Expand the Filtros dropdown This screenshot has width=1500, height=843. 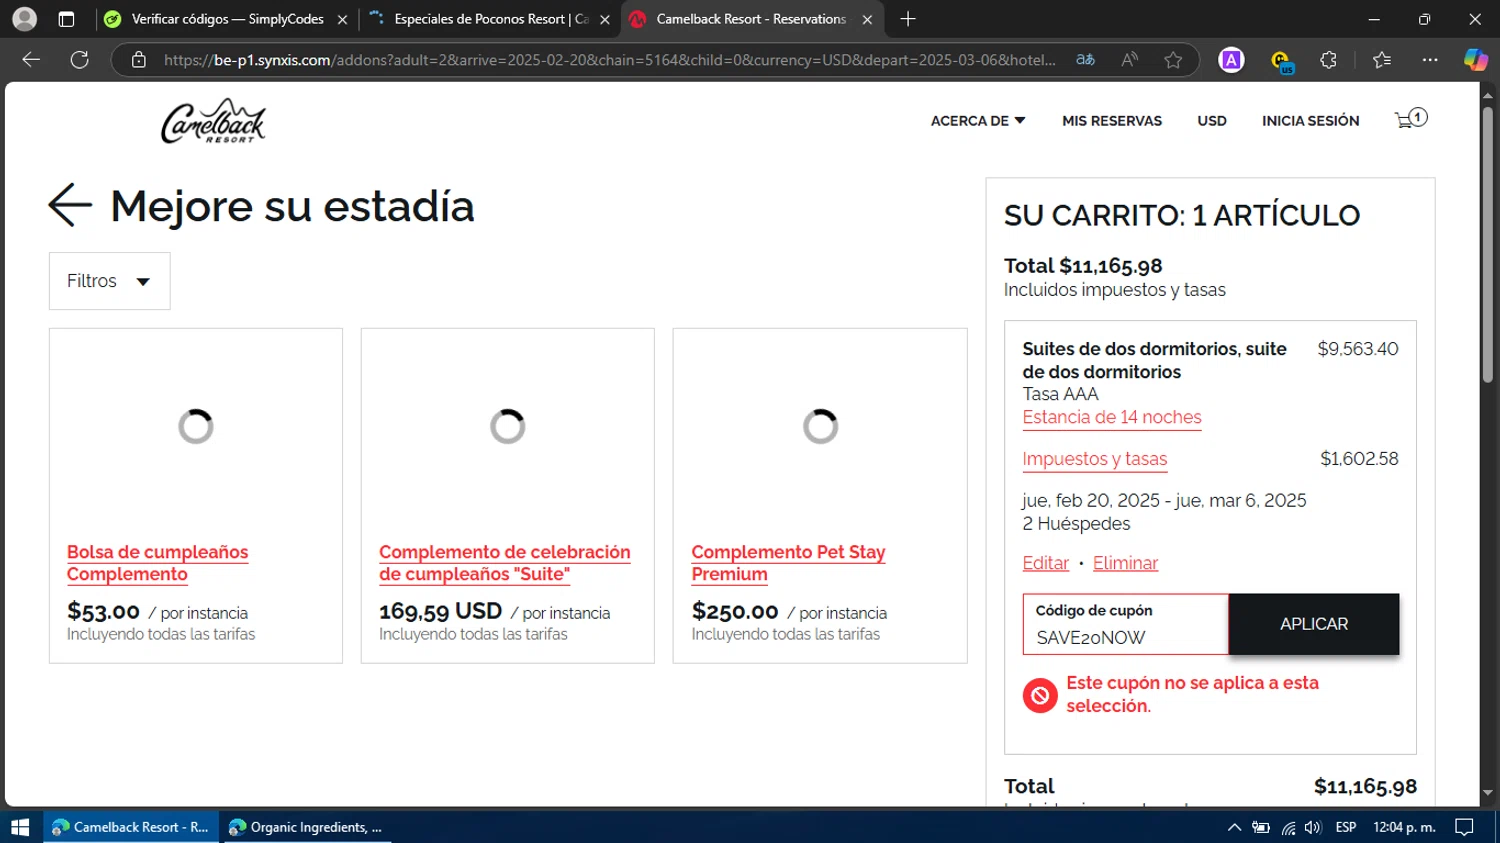(x=109, y=281)
